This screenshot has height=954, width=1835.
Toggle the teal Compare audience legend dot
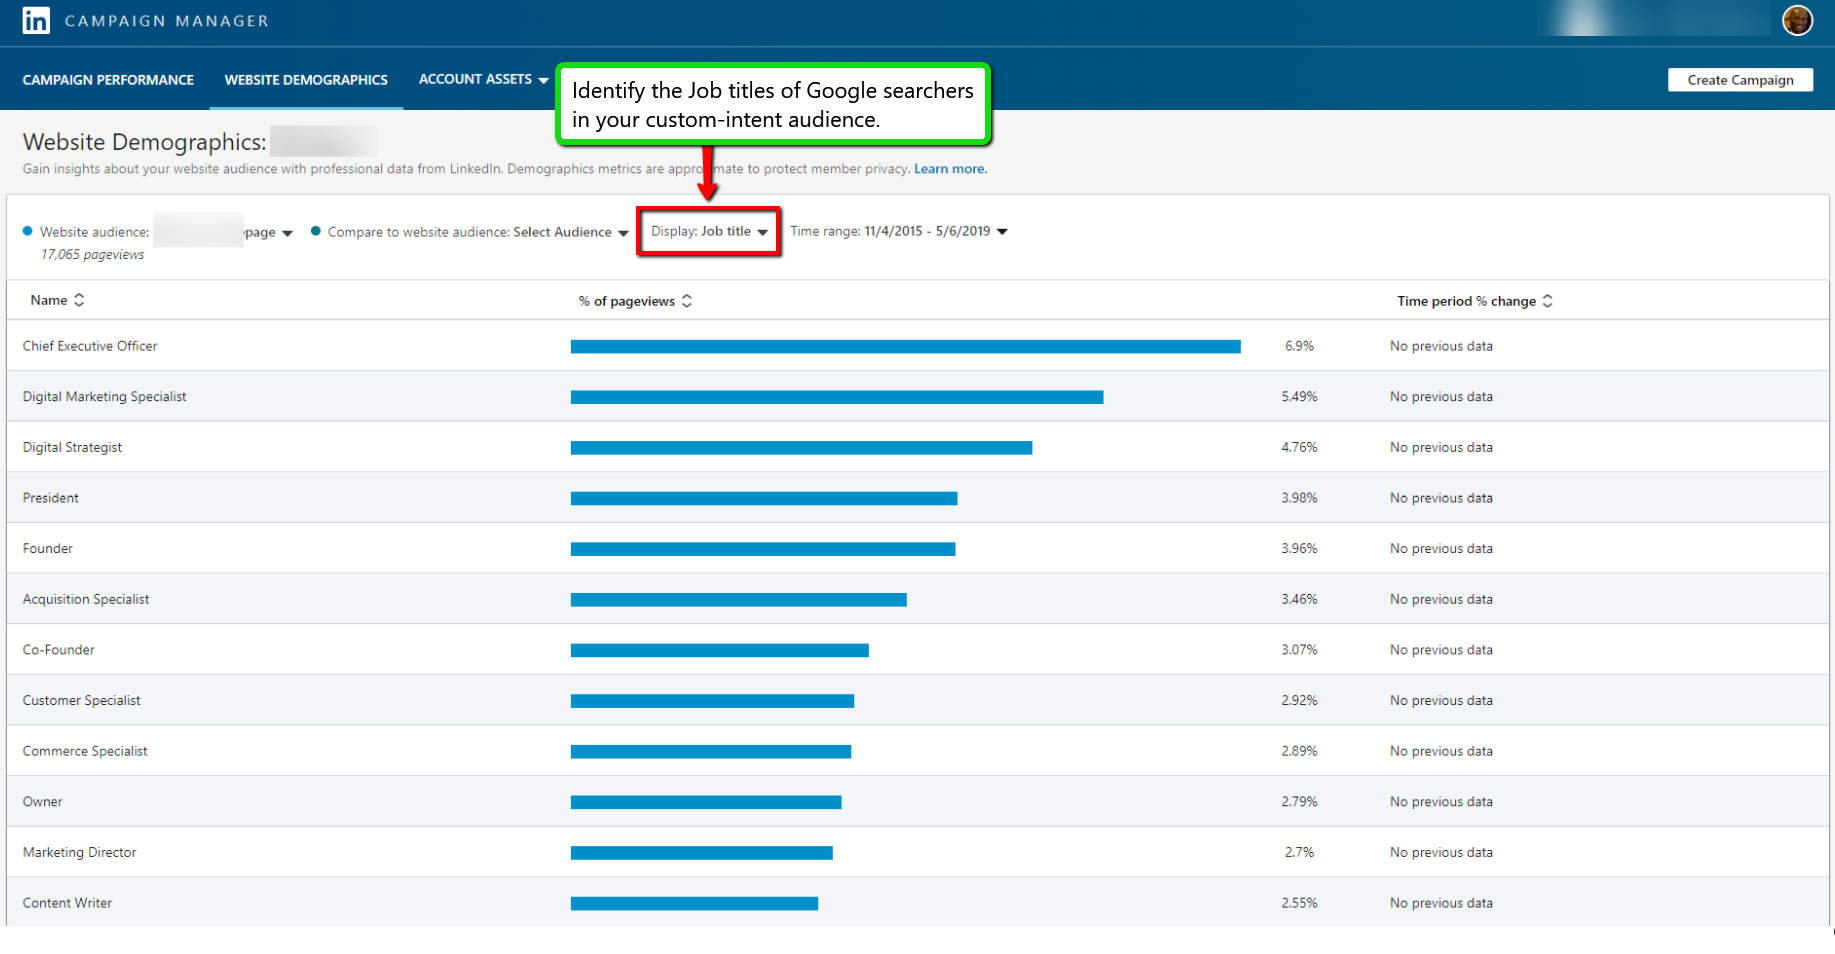(x=316, y=230)
